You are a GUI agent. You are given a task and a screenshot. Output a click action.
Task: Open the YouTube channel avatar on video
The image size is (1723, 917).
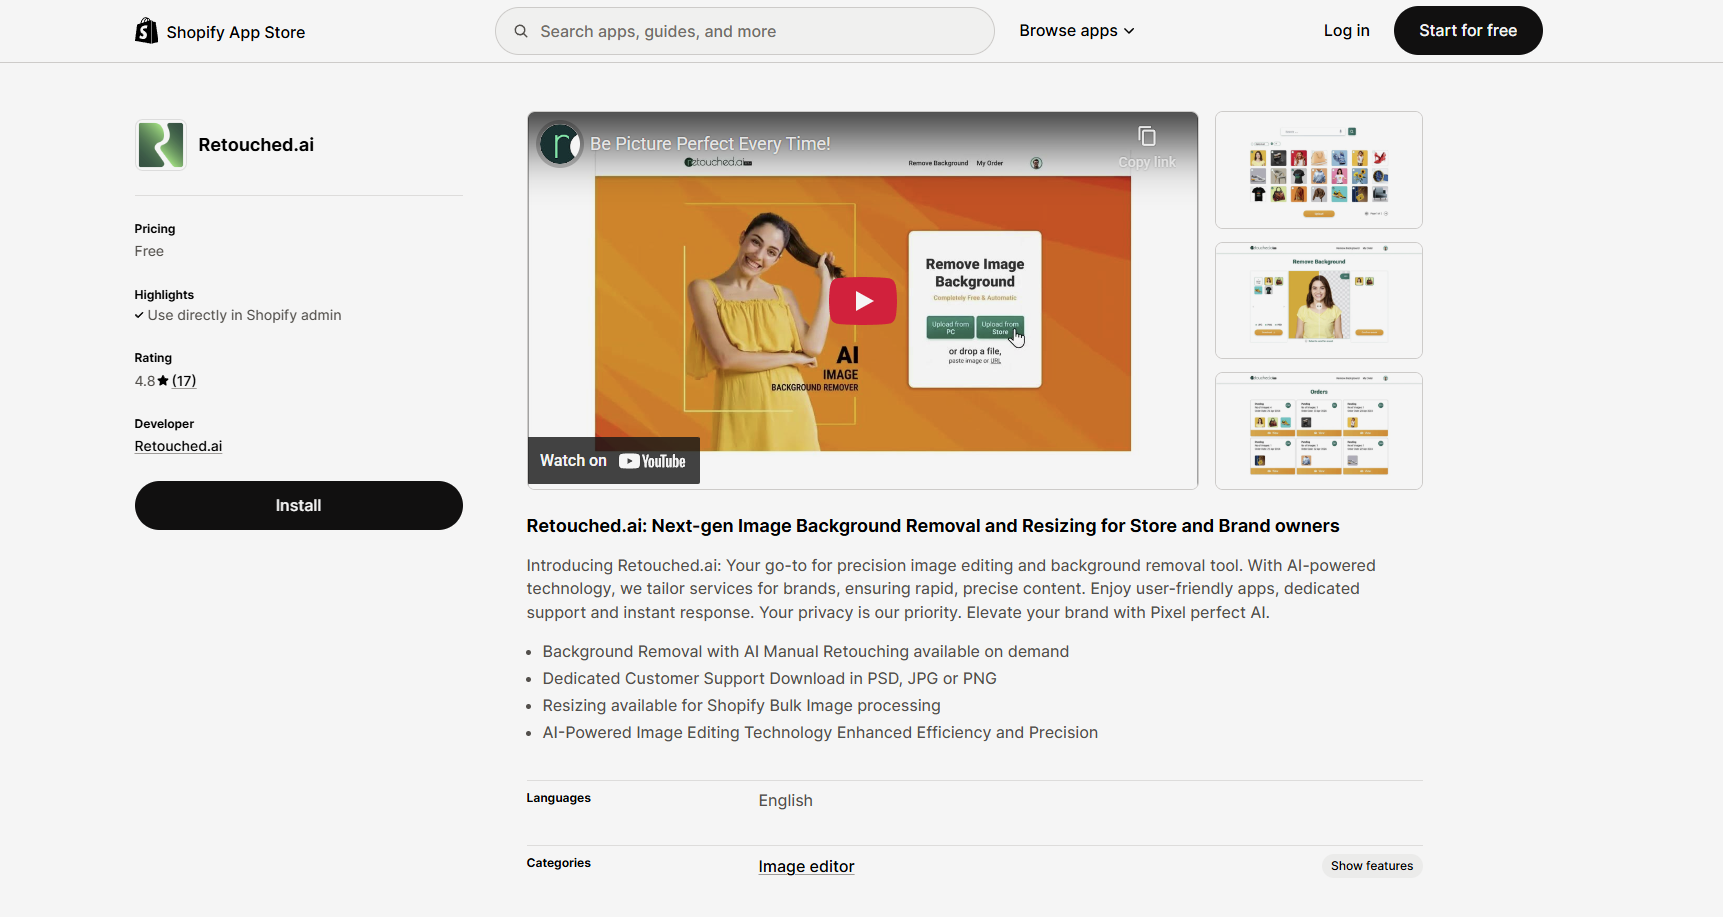tap(560, 144)
